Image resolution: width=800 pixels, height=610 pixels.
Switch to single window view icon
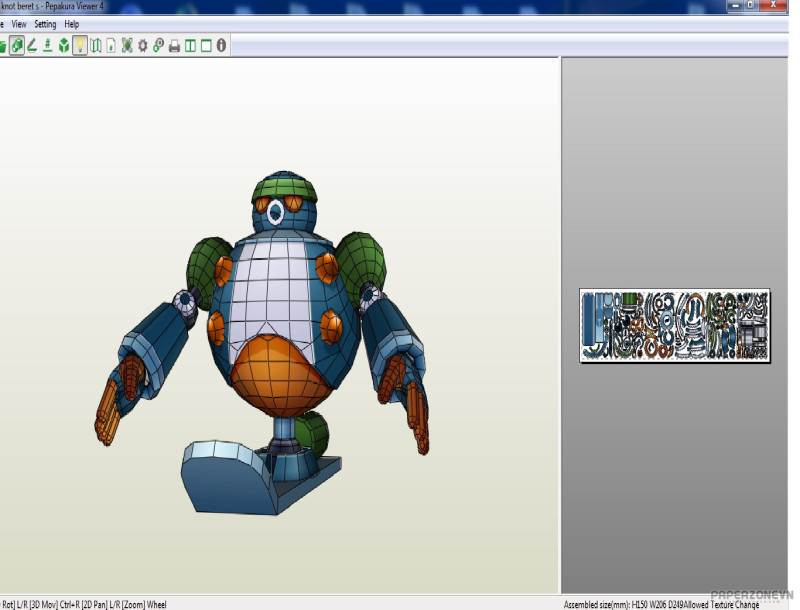click(205, 46)
